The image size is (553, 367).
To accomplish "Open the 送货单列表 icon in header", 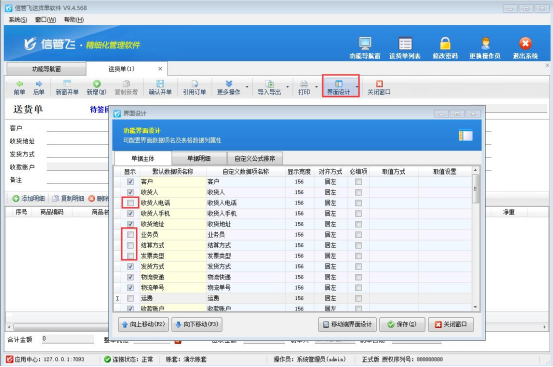I will pos(405,44).
